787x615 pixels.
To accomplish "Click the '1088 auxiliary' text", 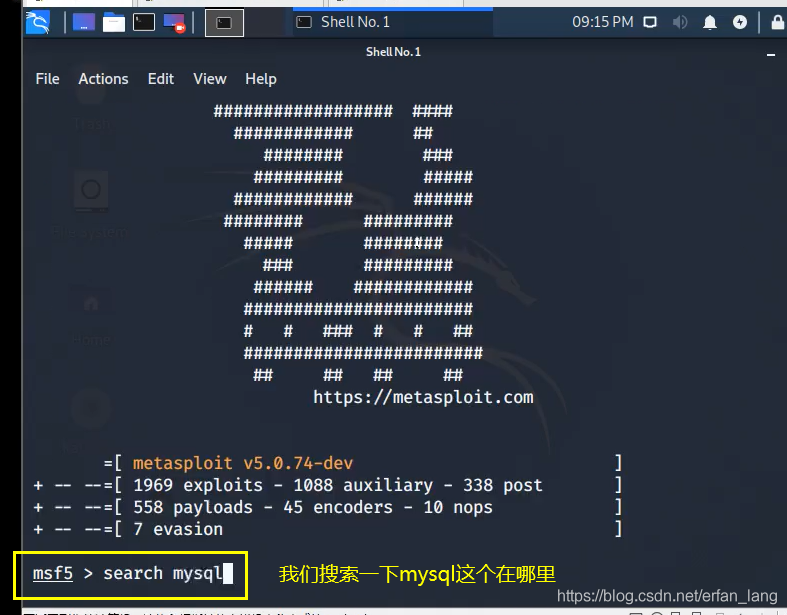I will click(x=363, y=485).
